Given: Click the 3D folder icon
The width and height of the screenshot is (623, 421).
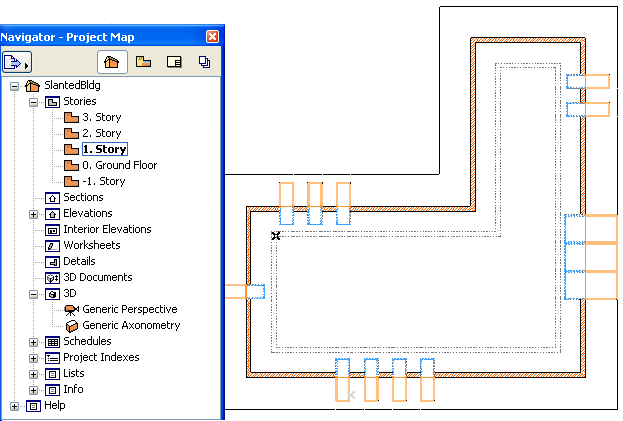Looking at the screenshot, I should point(52,294).
